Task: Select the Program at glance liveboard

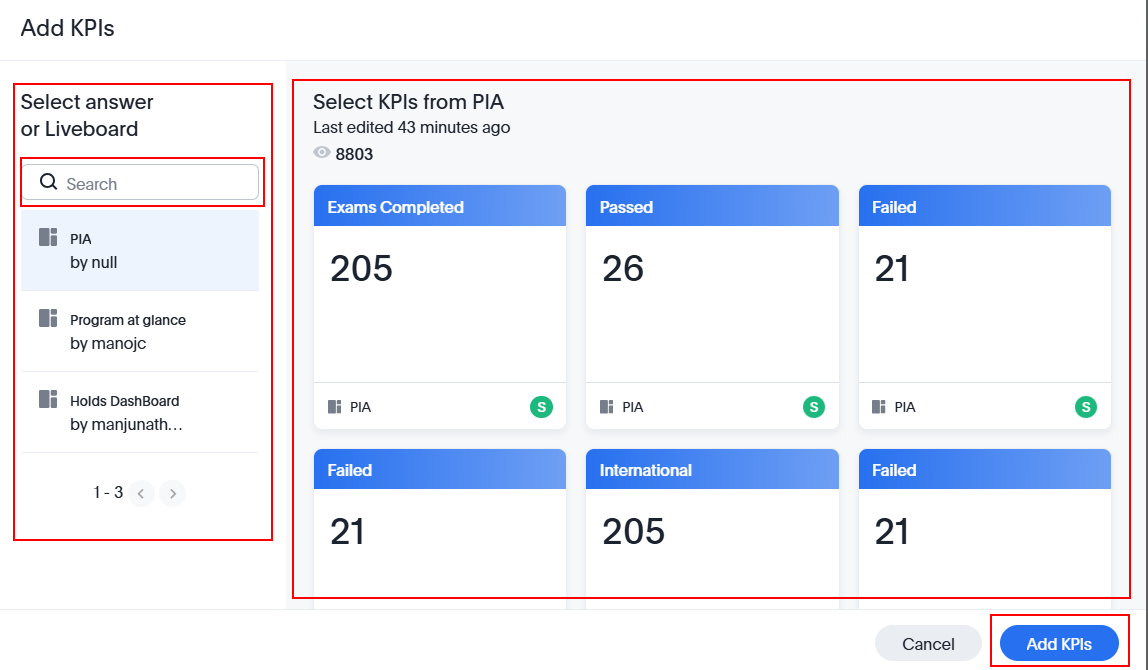Action: tap(140, 331)
